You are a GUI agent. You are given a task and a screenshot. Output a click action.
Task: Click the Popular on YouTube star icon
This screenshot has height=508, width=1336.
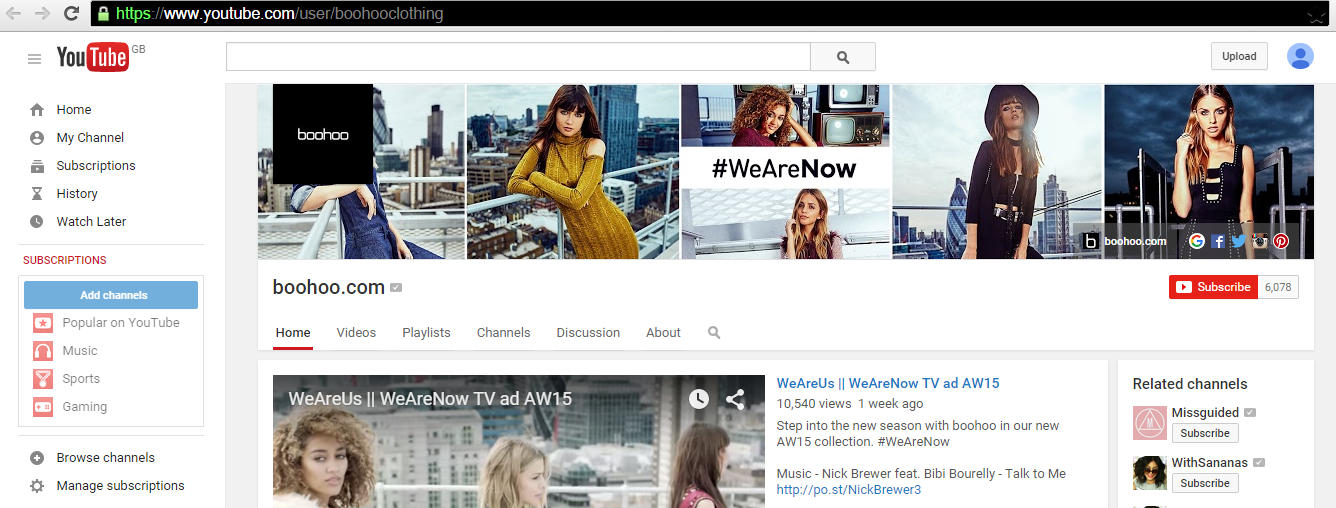[x=43, y=323]
